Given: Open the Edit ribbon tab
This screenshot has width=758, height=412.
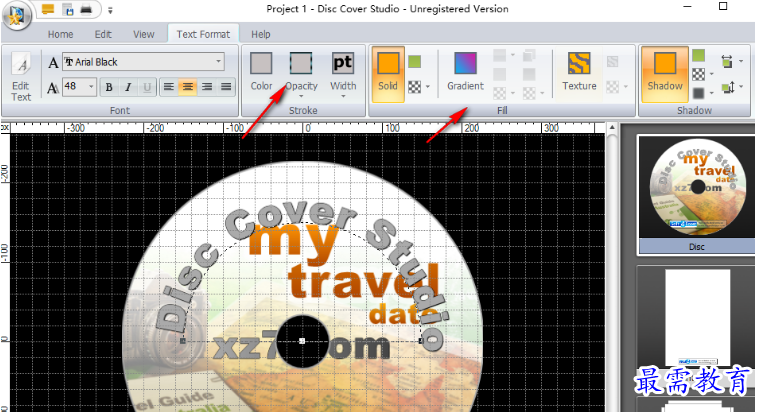Looking at the screenshot, I should point(103,34).
